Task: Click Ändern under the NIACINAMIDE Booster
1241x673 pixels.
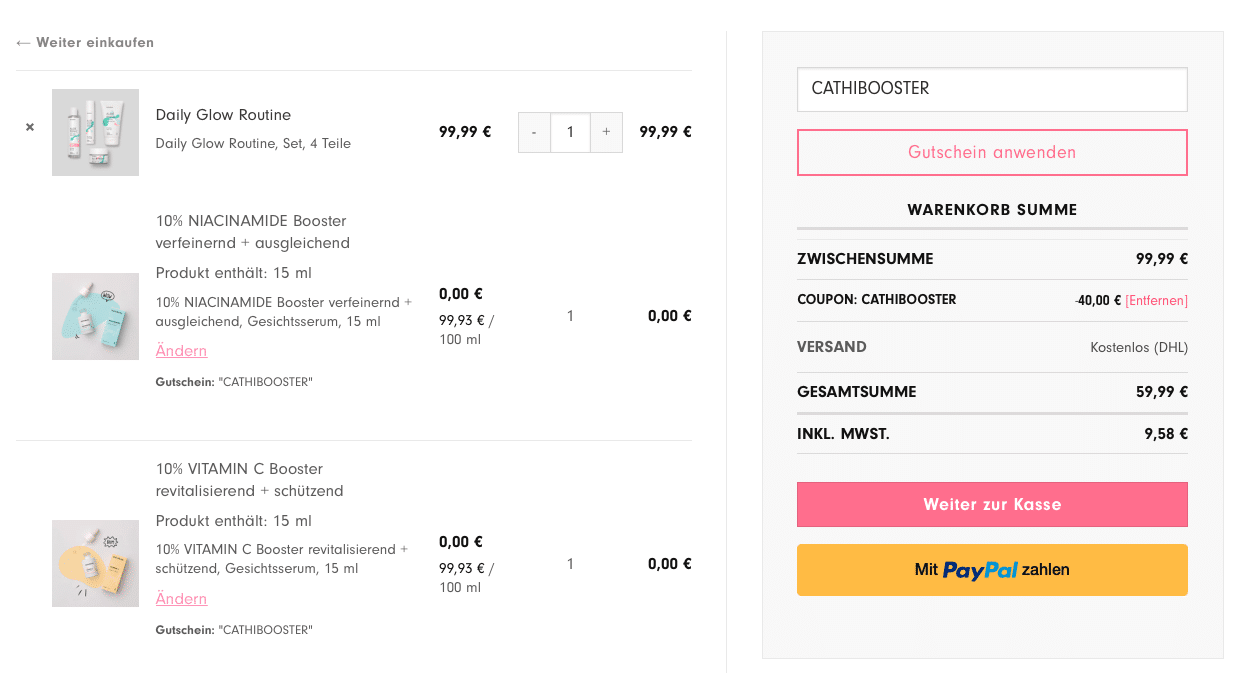Action: click(181, 350)
